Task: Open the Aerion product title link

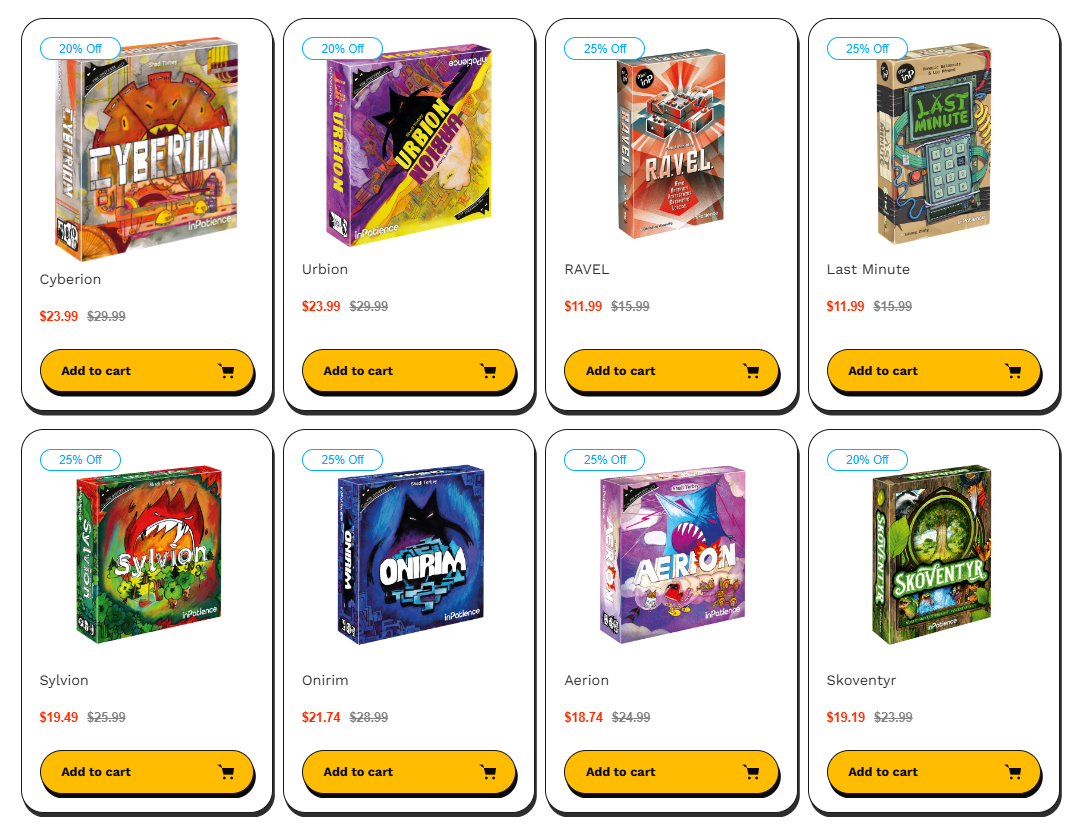Action: point(587,680)
